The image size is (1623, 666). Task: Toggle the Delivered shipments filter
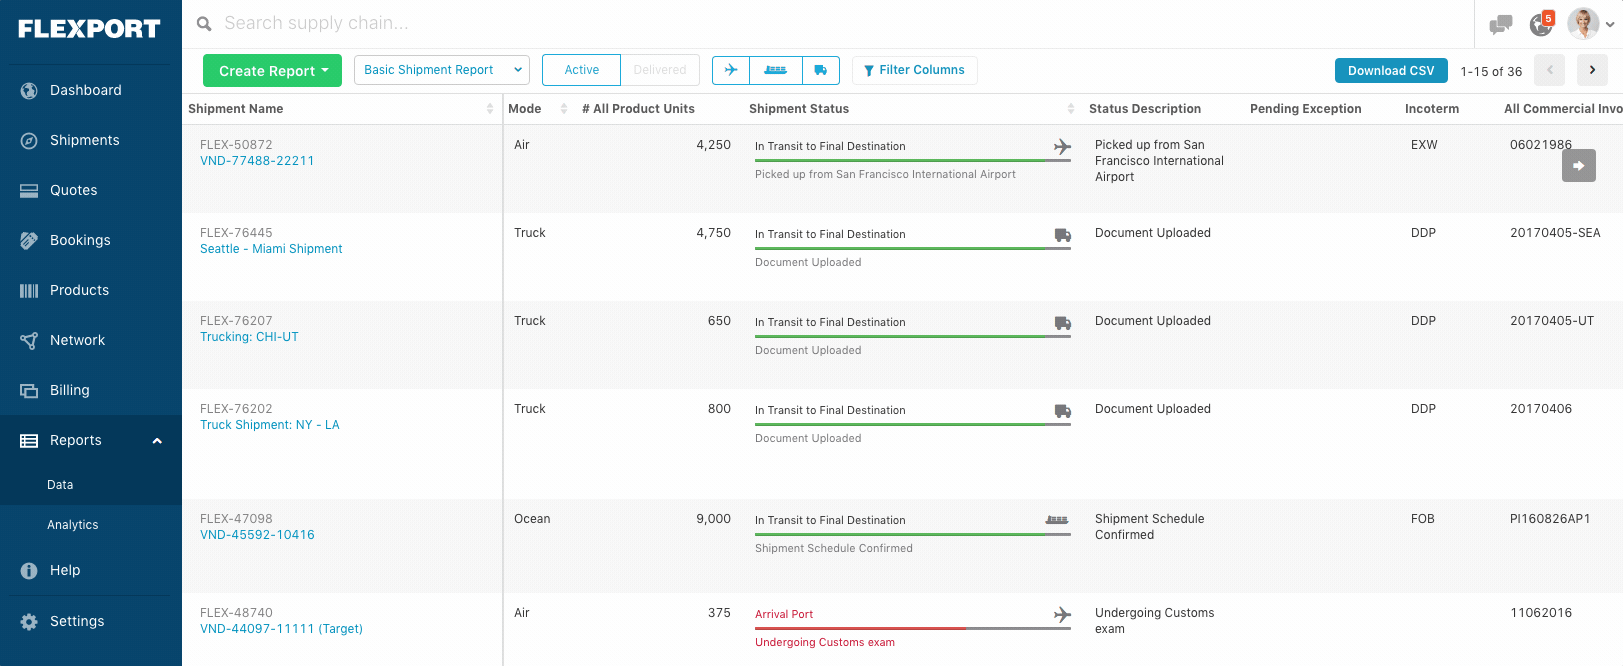click(660, 70)
